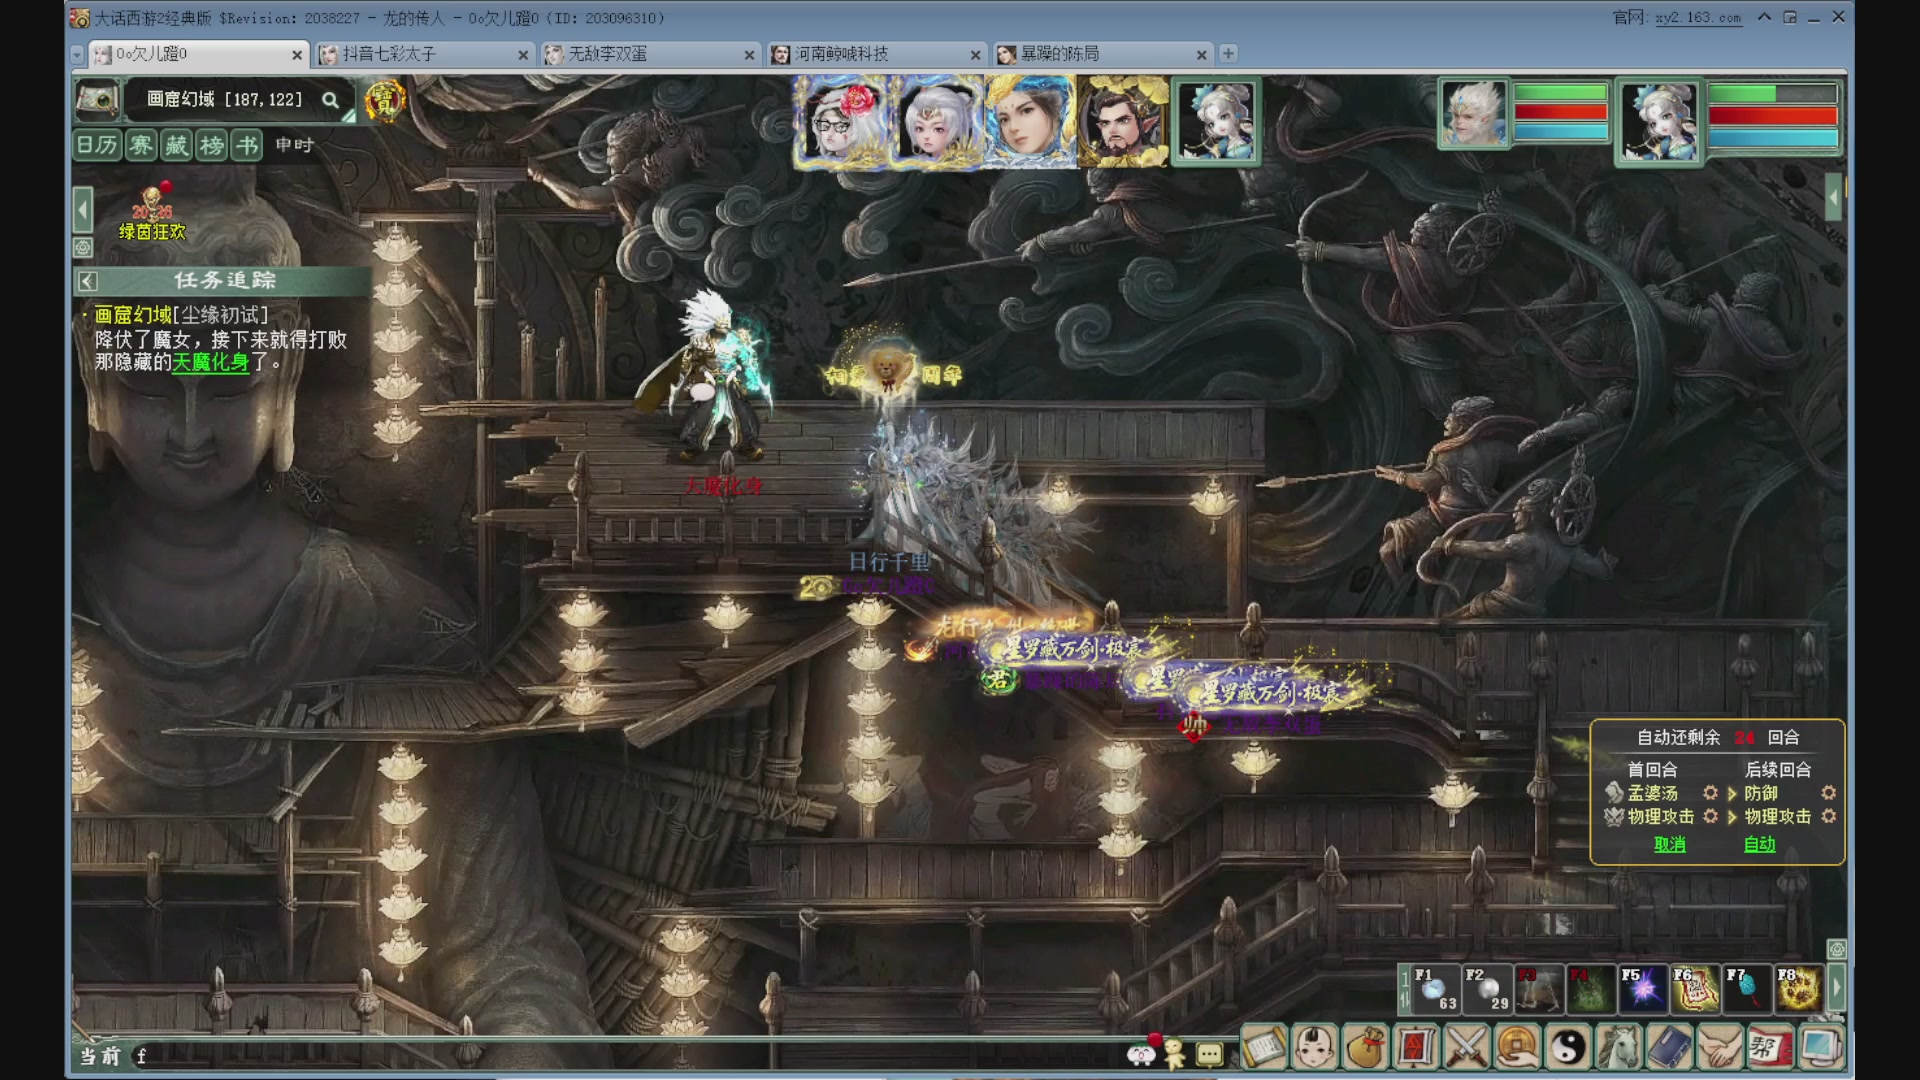The height and width of the screenshot is (1080, 1920).
Task: Open the money bag inventory icon
Action: point(1364,1047)
